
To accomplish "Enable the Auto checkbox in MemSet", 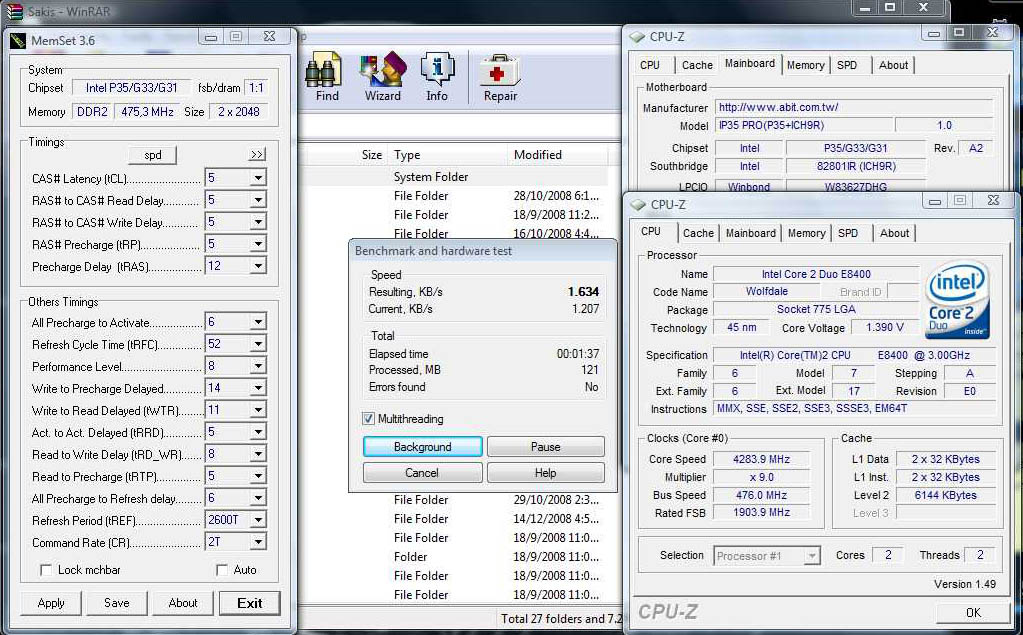I will coord(222,570).
